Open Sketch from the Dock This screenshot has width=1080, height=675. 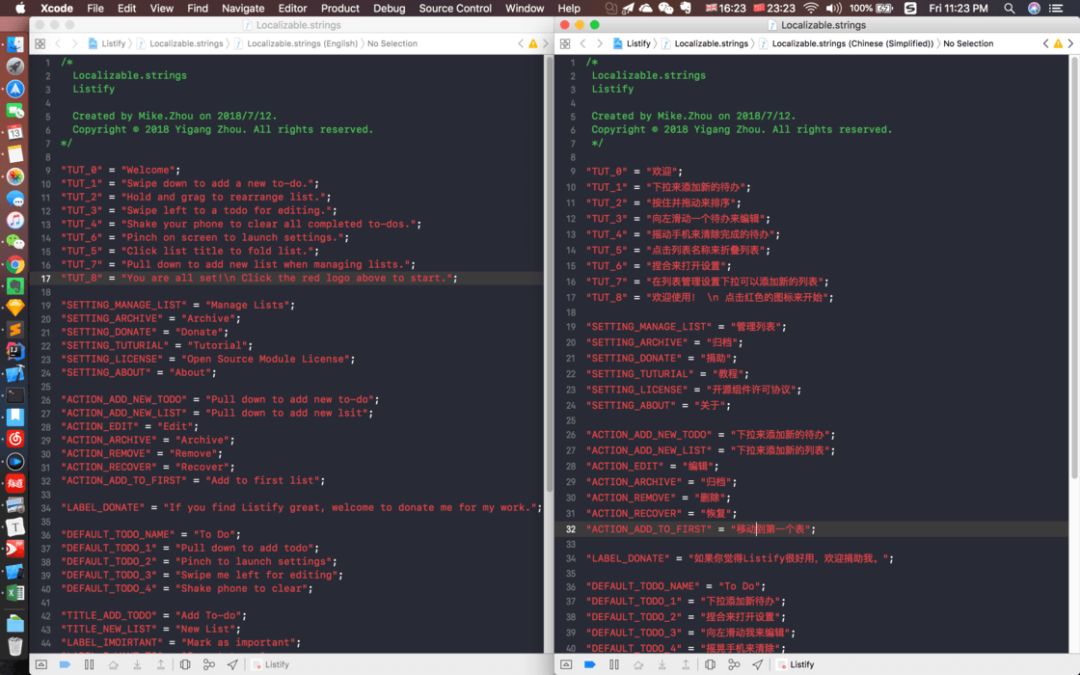pos(15,307)
